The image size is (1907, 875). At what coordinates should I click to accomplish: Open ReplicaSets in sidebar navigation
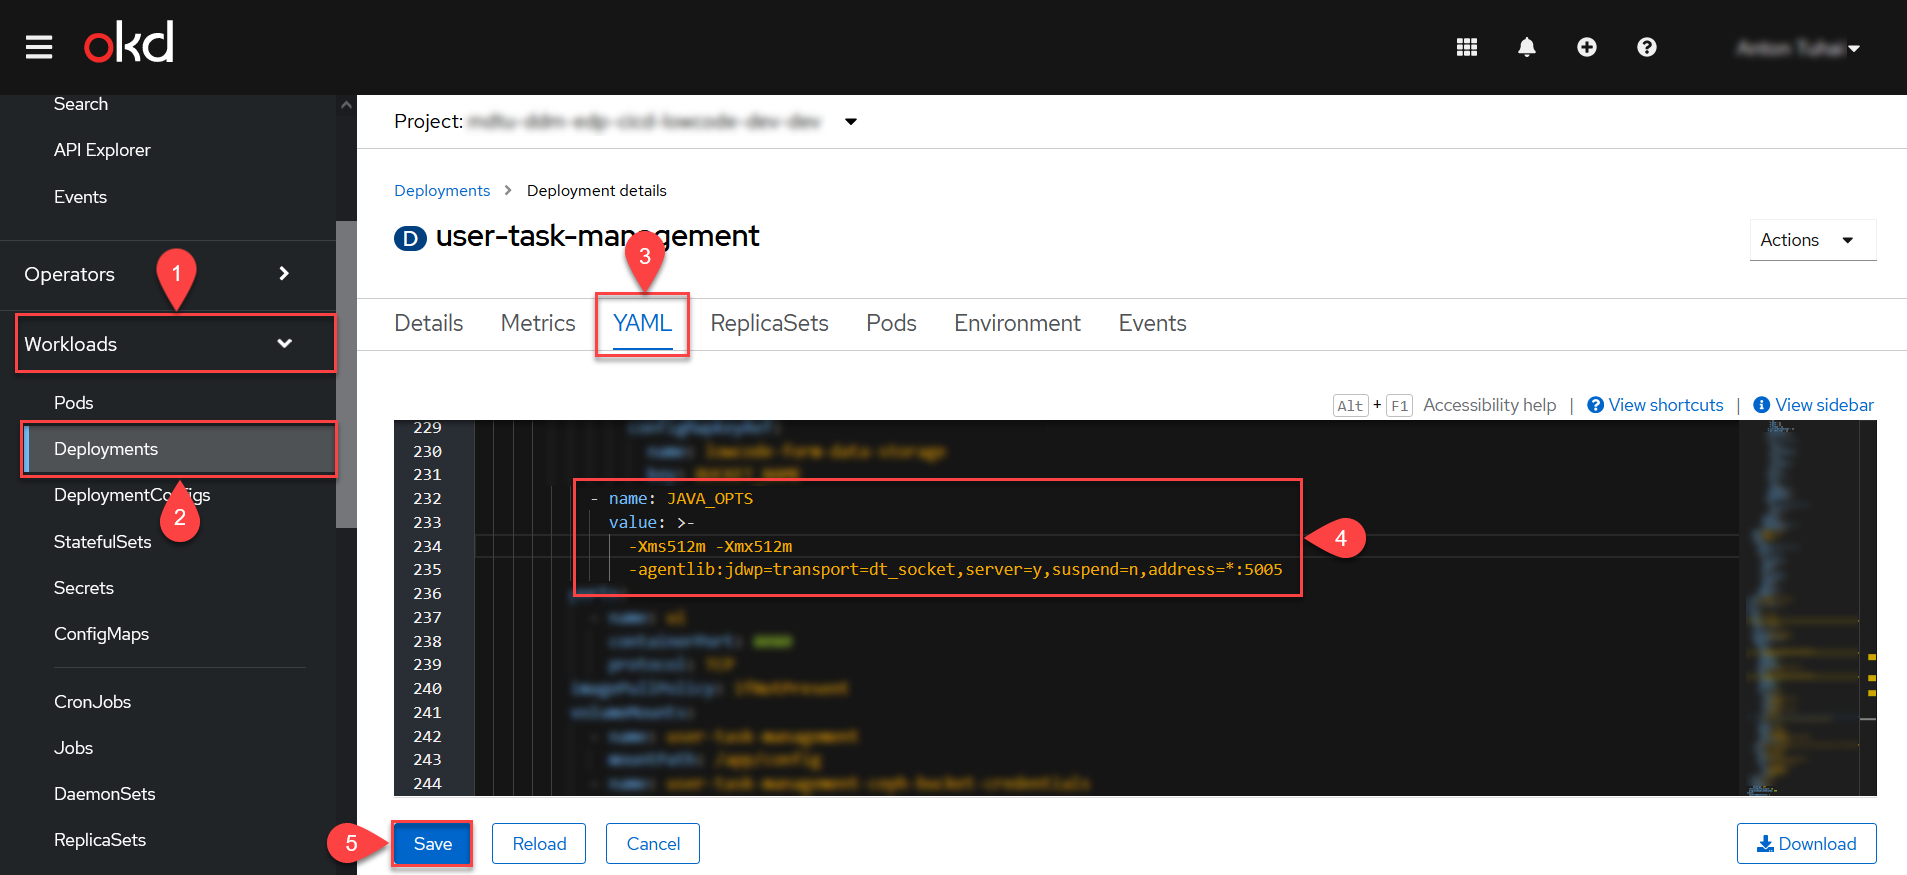click(100, 840)
